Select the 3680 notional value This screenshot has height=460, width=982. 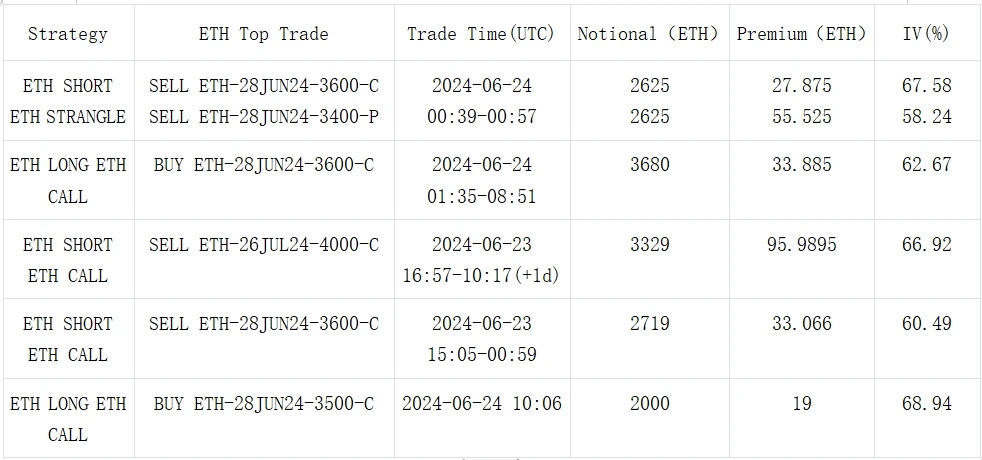coord(649,165)
